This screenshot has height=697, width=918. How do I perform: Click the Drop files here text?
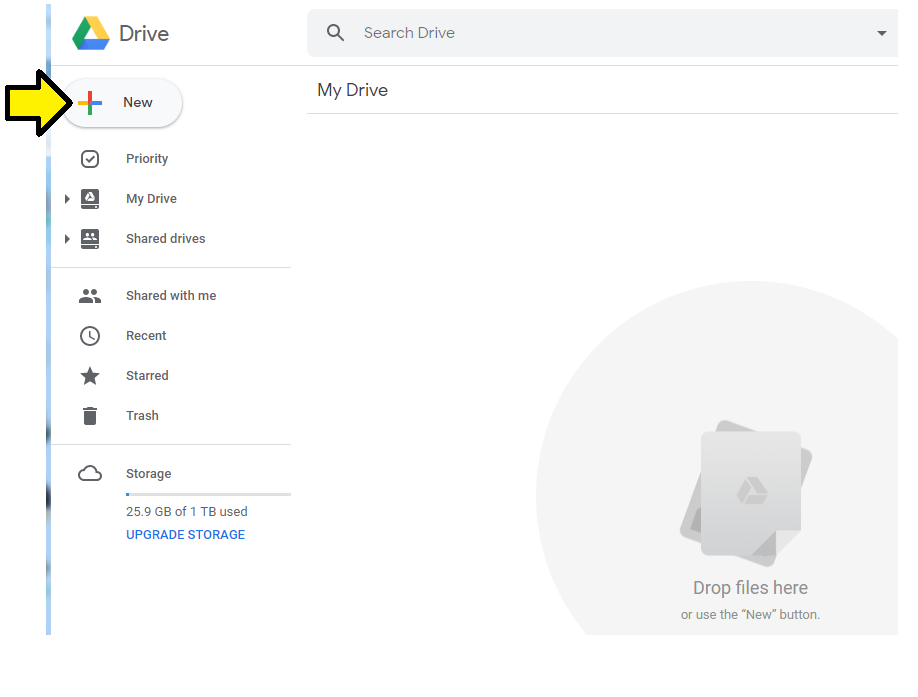751,588
